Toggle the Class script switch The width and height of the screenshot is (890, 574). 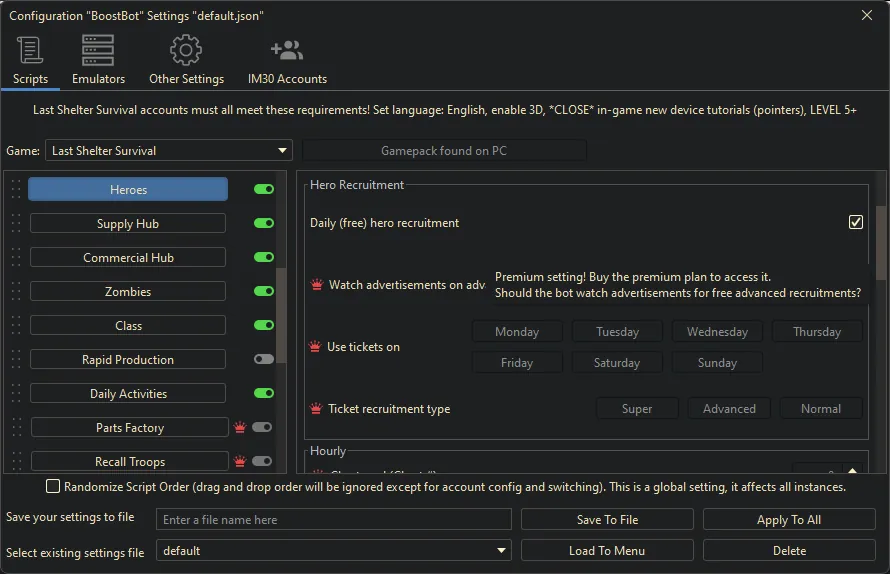pyautogui.click(x=264, y=325)
